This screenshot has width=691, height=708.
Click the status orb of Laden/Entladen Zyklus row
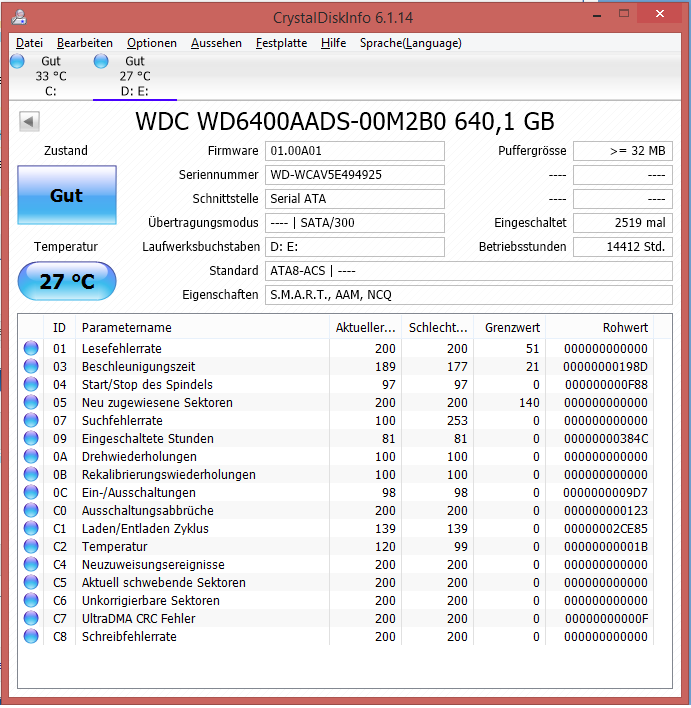pyautogui.click(x=31, y=528)
